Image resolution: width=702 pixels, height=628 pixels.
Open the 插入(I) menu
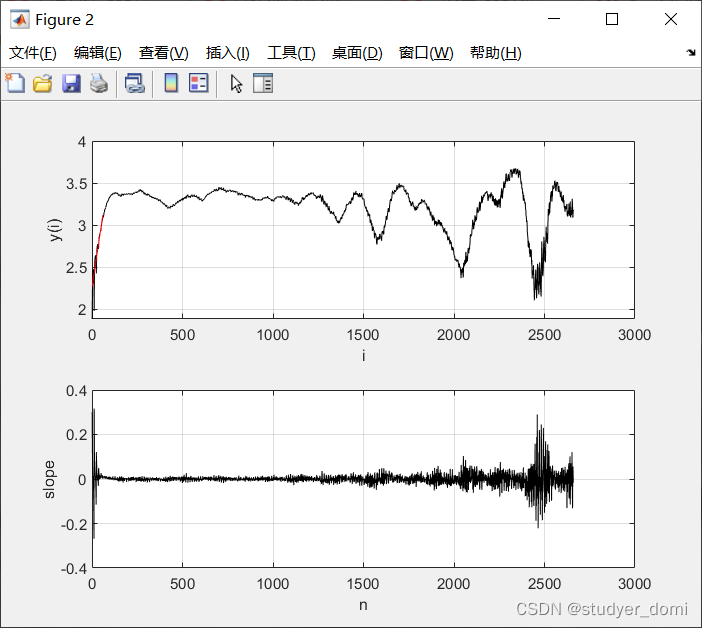(227, 53)
